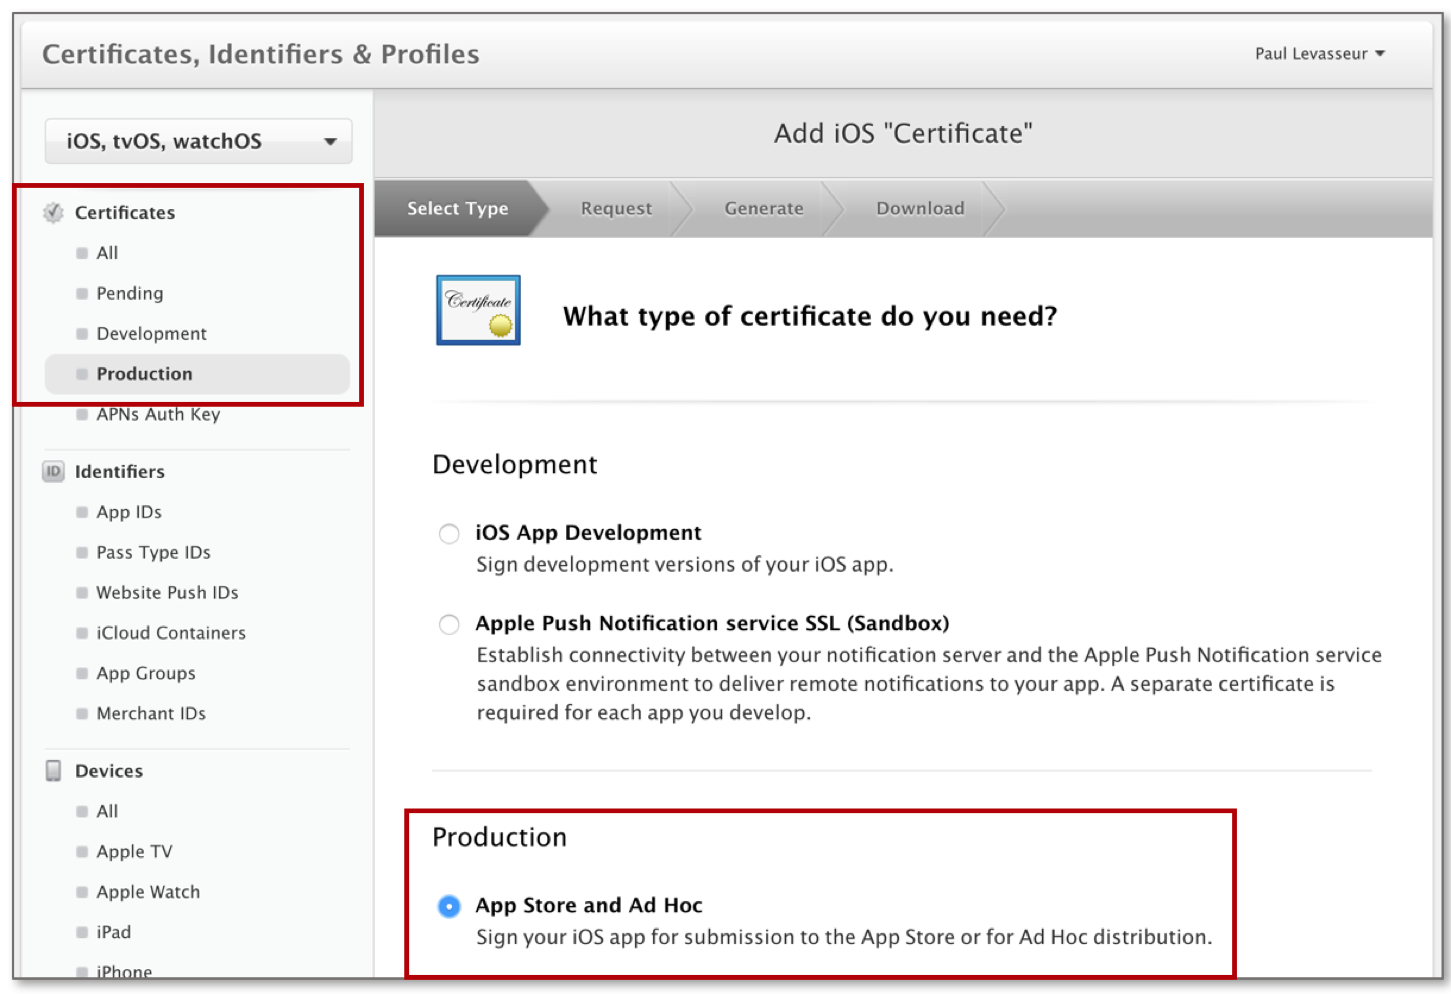Open the Pending certificates list
1451x994 pixels.
pos(129,293)
